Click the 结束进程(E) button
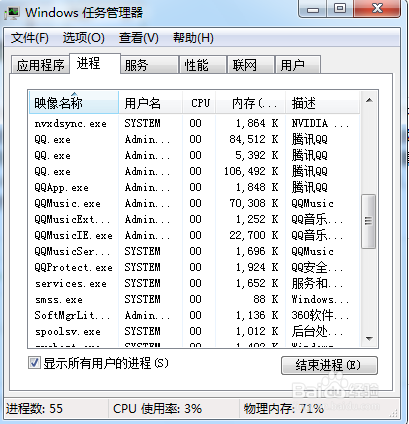Screen dimensions: 409x424 tap(329, 365)
